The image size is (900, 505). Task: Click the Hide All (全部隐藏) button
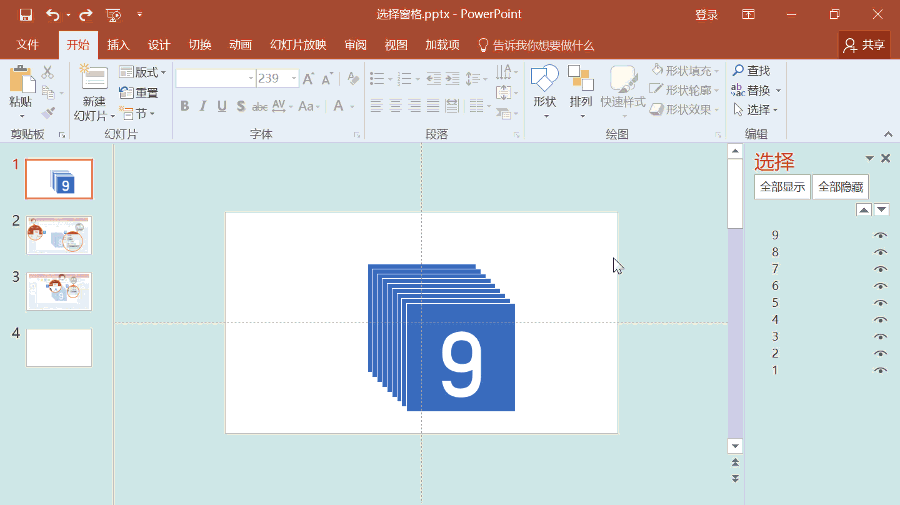[x=840, y=187]
